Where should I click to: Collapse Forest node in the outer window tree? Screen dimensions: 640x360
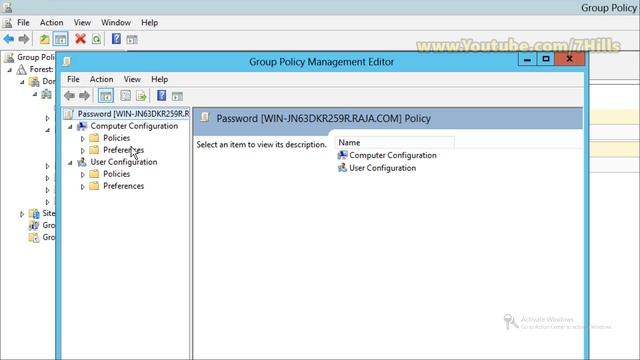tap(10, 70)
